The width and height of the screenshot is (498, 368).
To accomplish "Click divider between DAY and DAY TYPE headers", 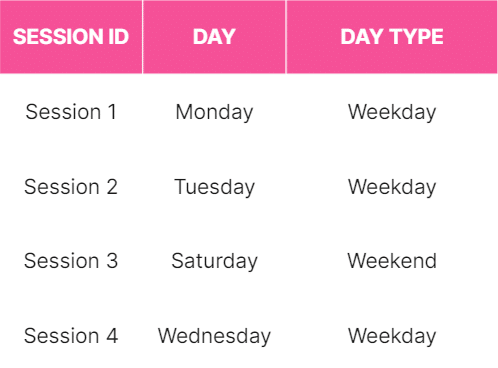I will [286, 37].
